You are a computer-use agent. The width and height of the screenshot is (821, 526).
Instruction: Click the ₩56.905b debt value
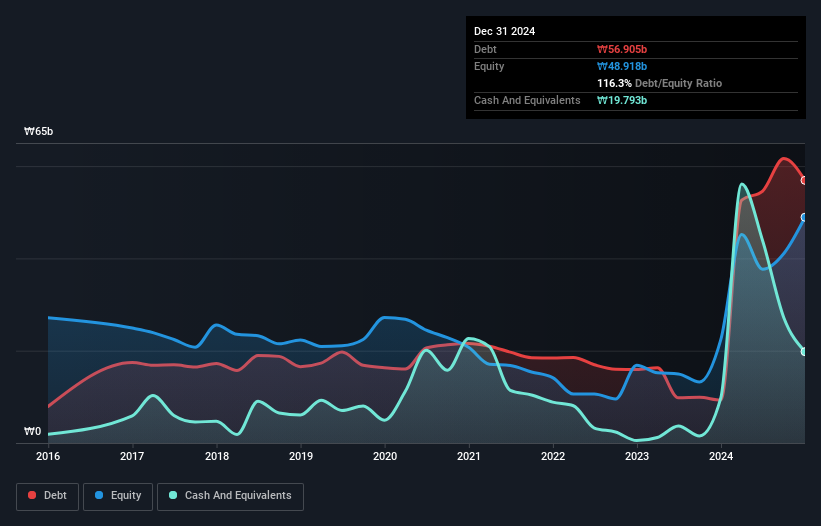(x=622, y=49)
